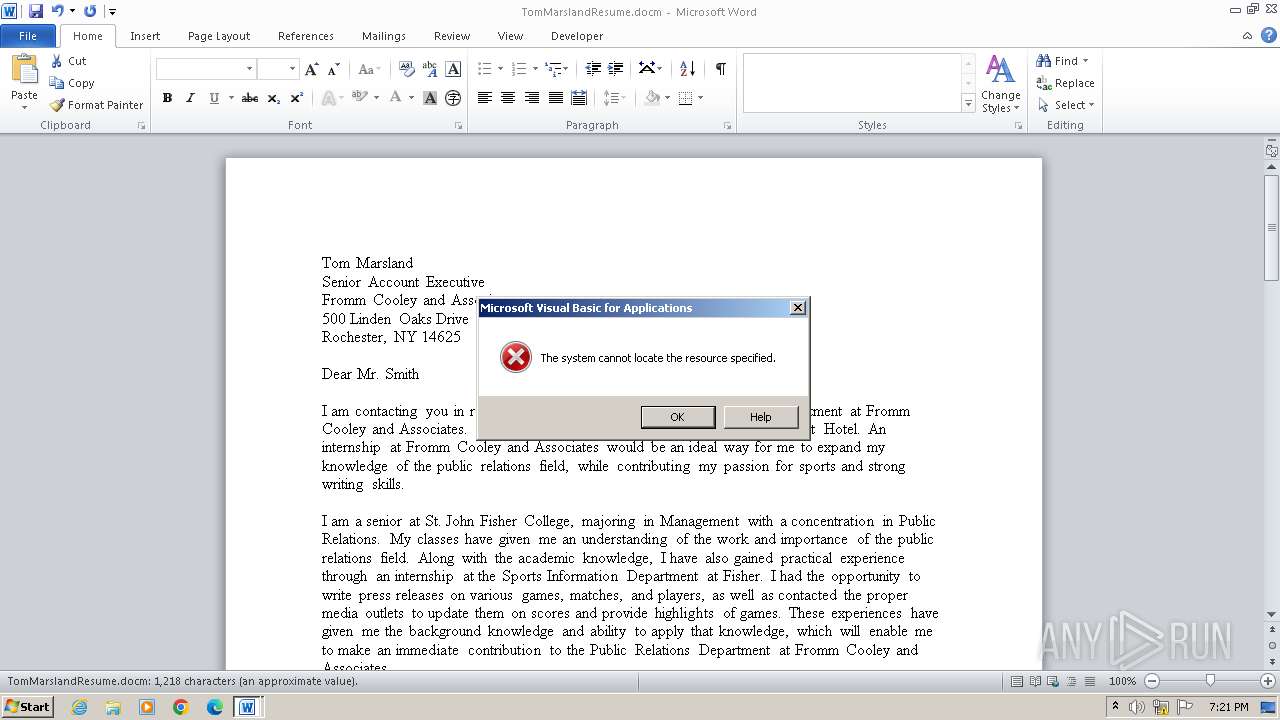Click the Align Text Right icon

pos(531,98)
